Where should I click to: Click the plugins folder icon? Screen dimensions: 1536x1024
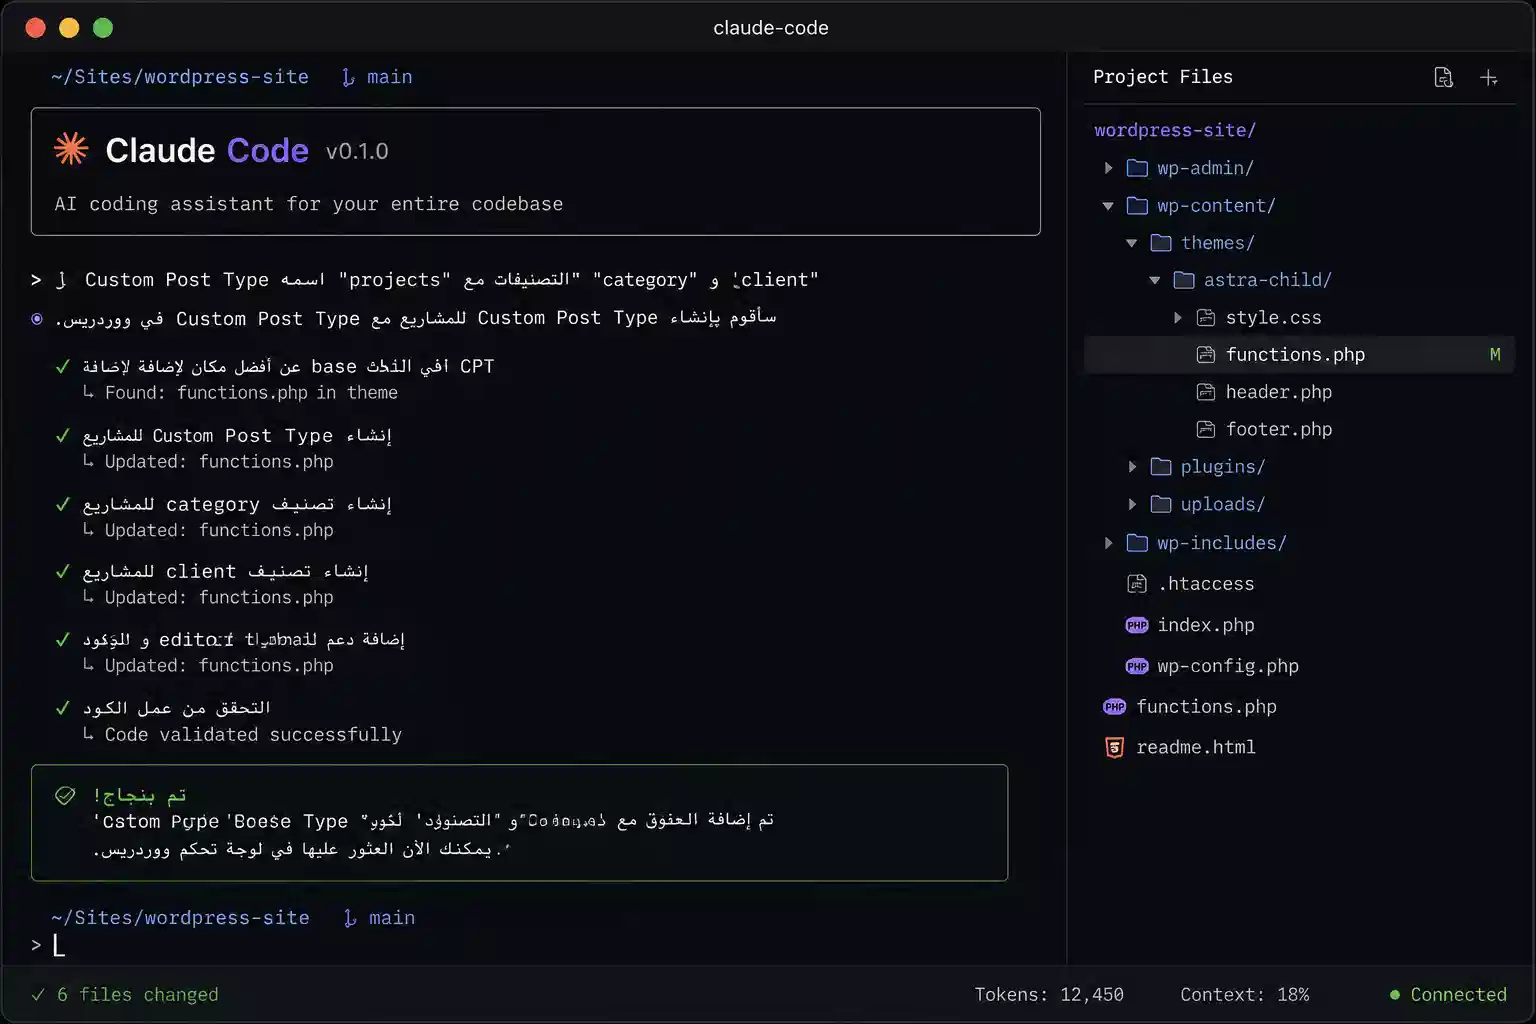click(1161, 467)
